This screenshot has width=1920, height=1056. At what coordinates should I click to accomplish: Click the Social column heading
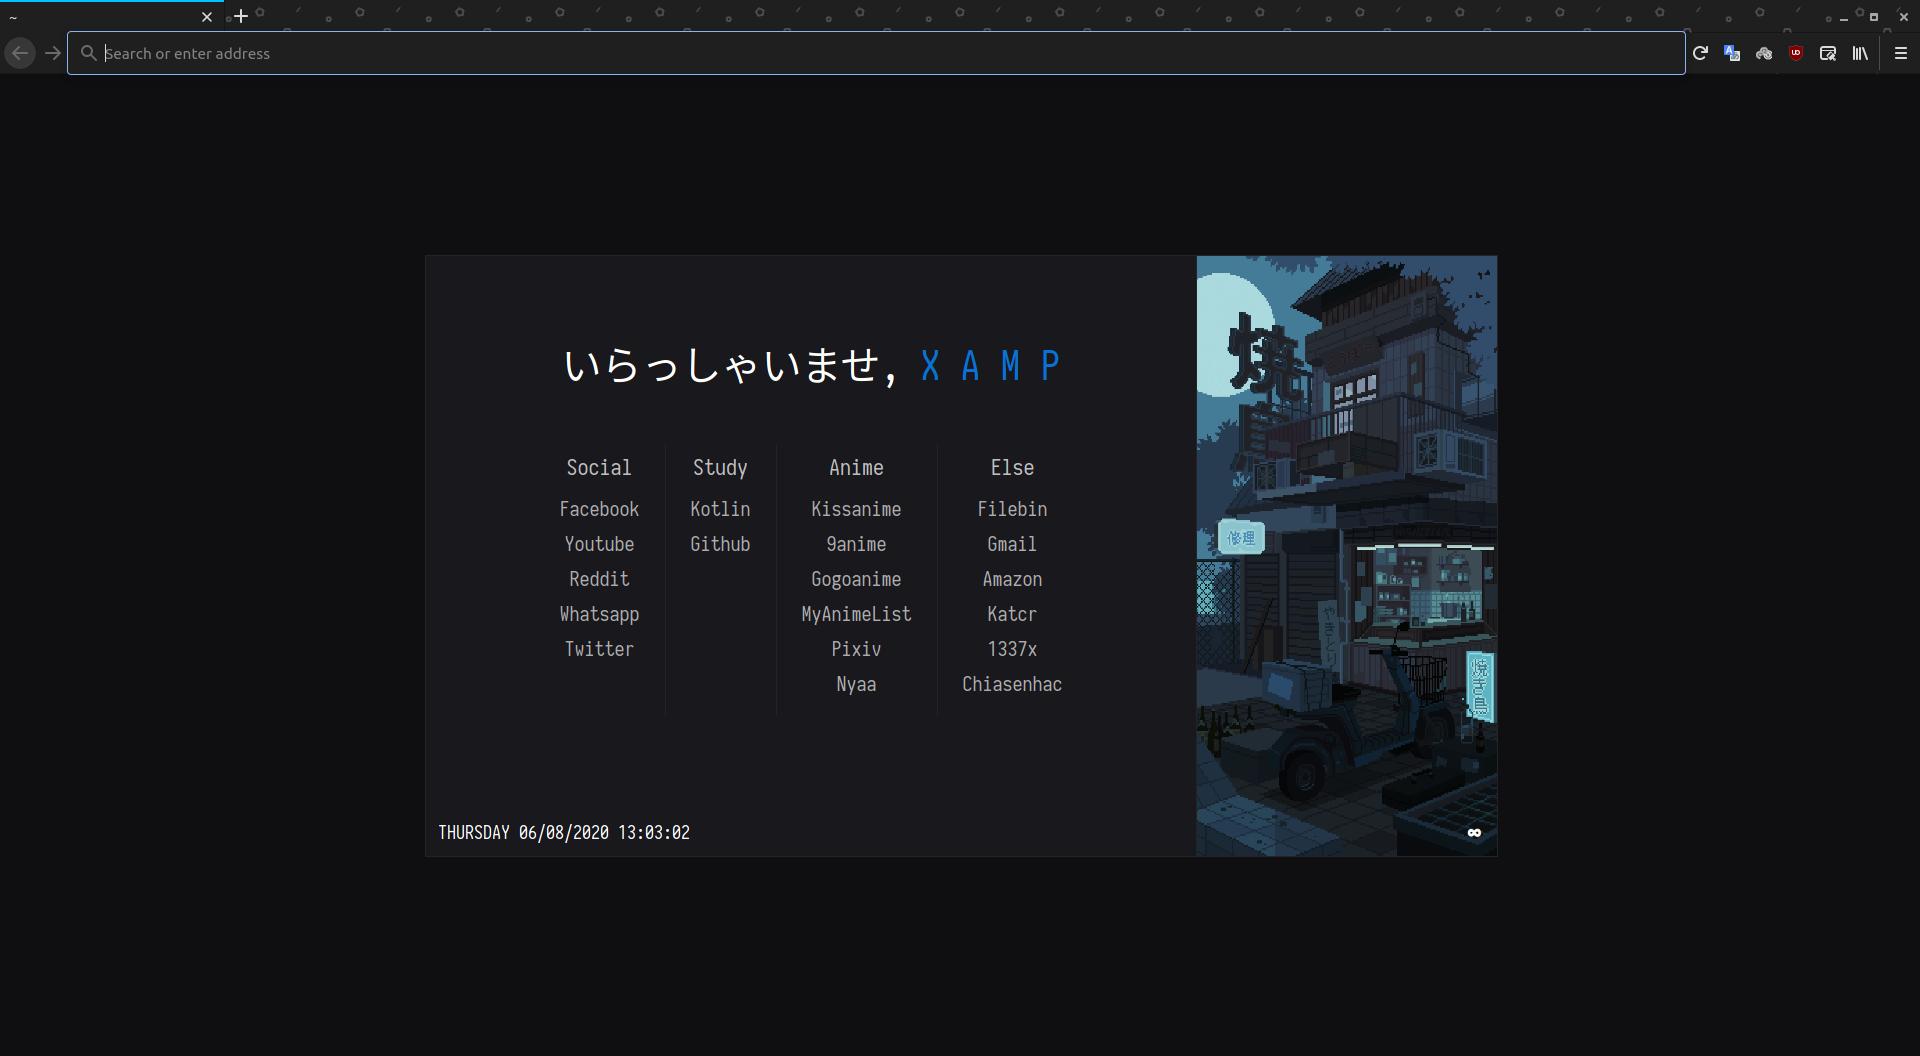coord(599,467)
